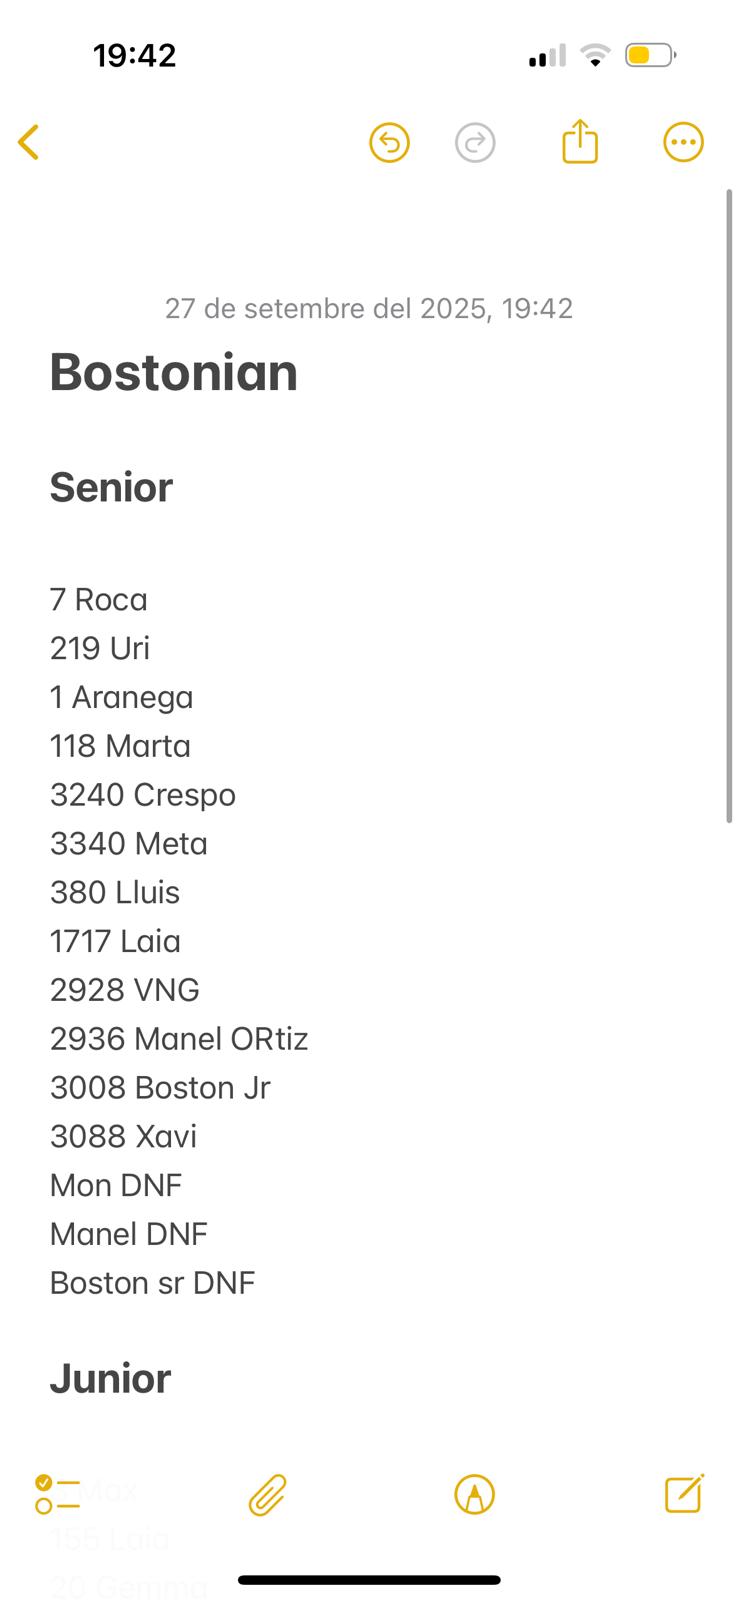The image size is (738, 1600).
Task: Tap the line Boston sr DNF
Action: (152, 1283)
